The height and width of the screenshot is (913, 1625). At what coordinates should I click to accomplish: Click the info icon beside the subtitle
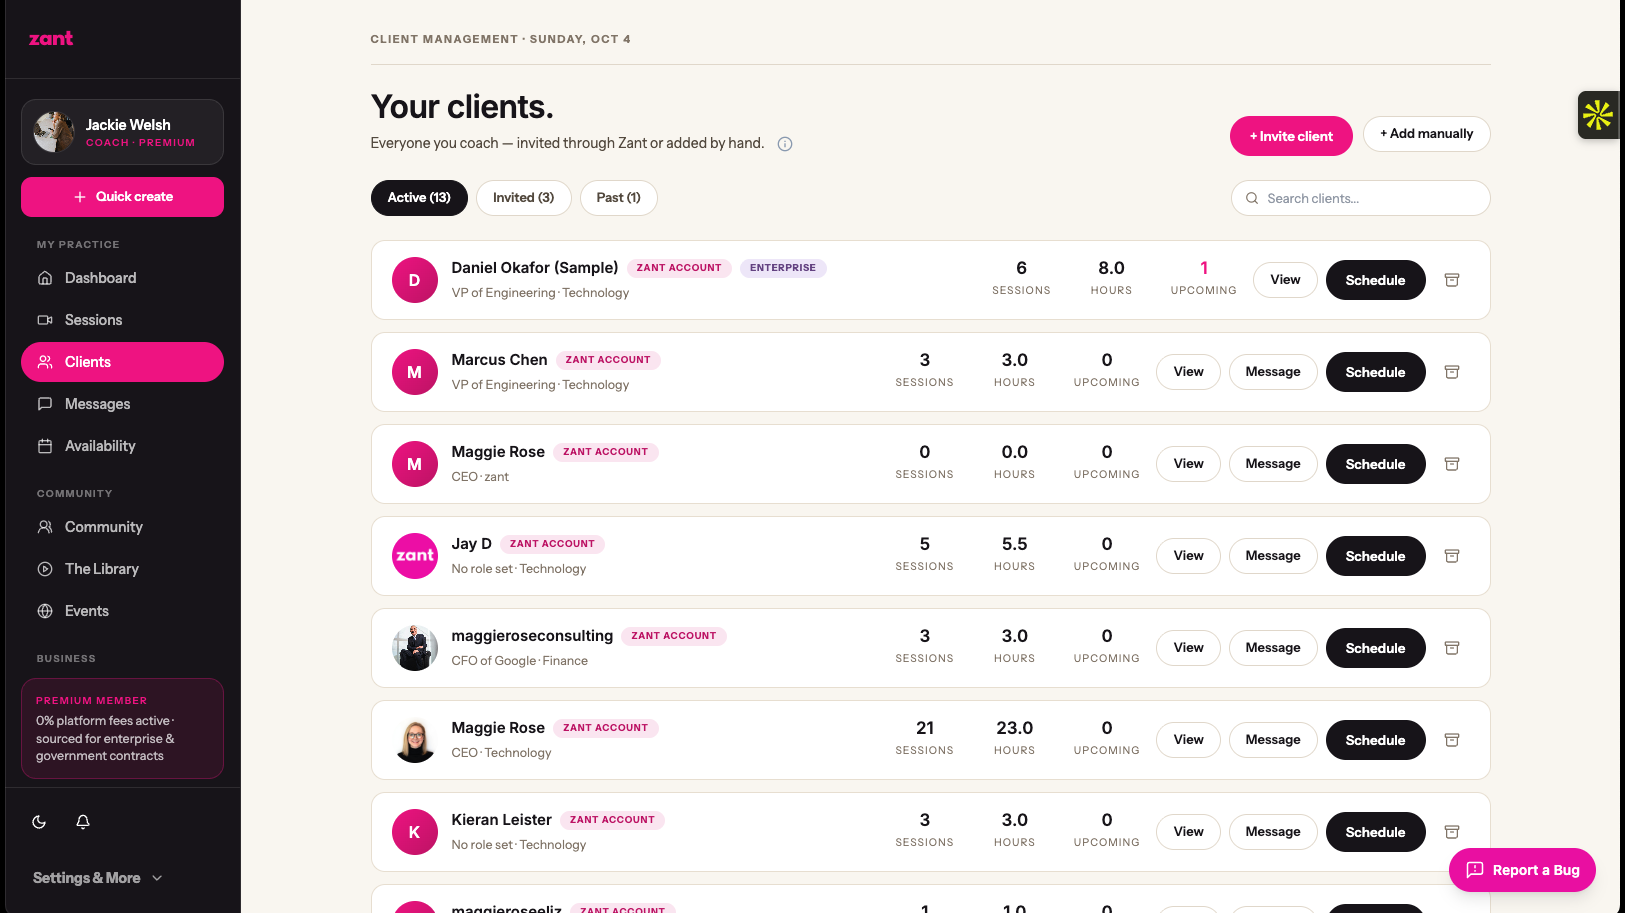click(785, 144)
